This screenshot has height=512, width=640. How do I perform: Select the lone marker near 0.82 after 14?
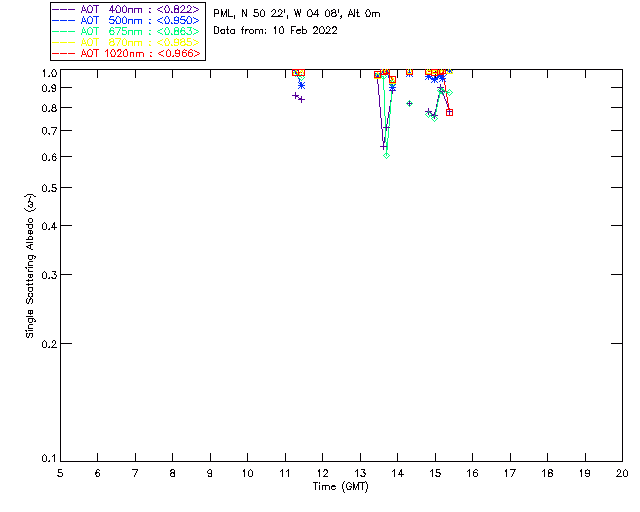(409, 104)
